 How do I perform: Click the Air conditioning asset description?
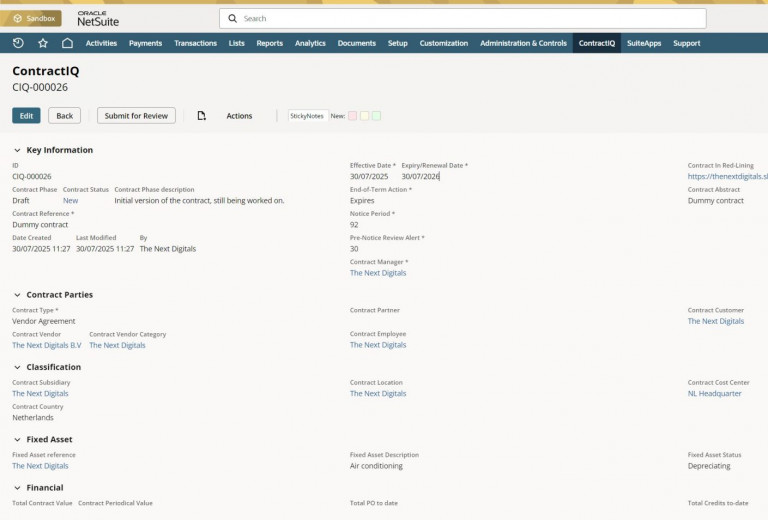click(376, 466)
